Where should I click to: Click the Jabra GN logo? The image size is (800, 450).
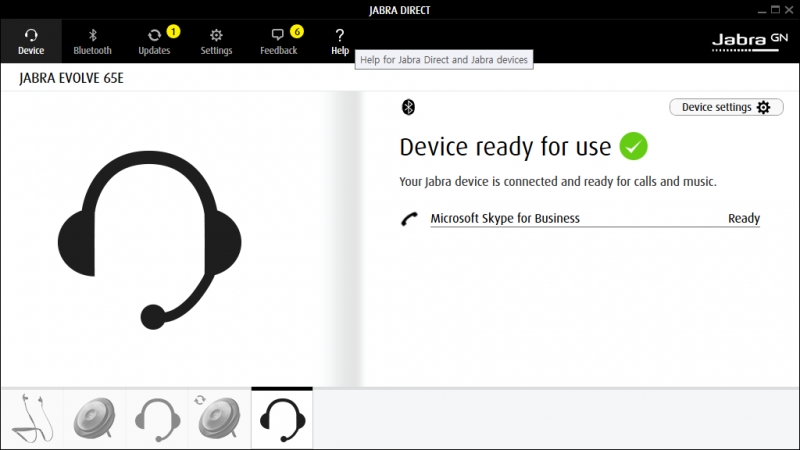point(749,42)
